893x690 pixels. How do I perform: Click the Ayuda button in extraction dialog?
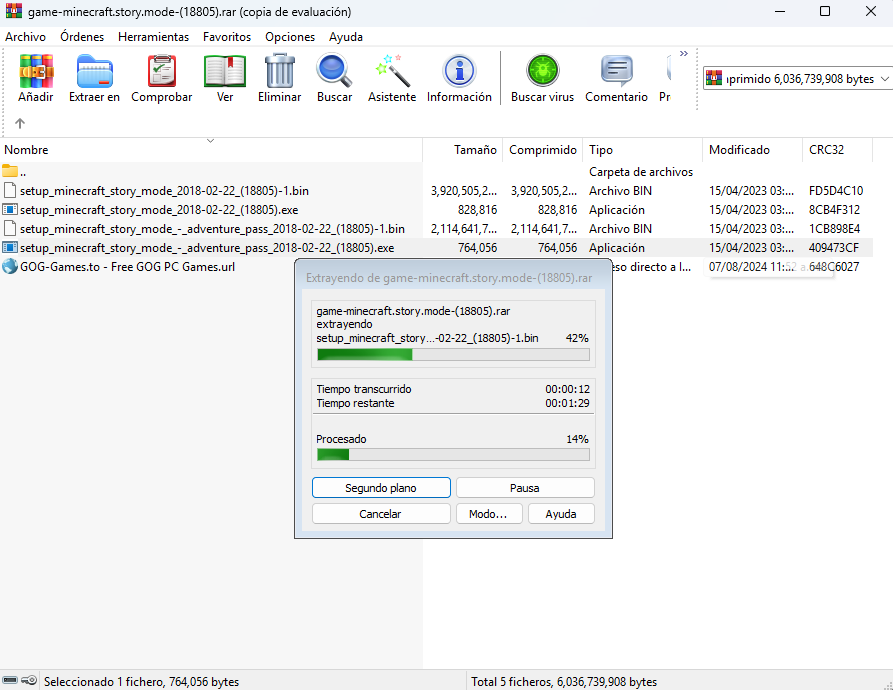(x=561, y=514)
